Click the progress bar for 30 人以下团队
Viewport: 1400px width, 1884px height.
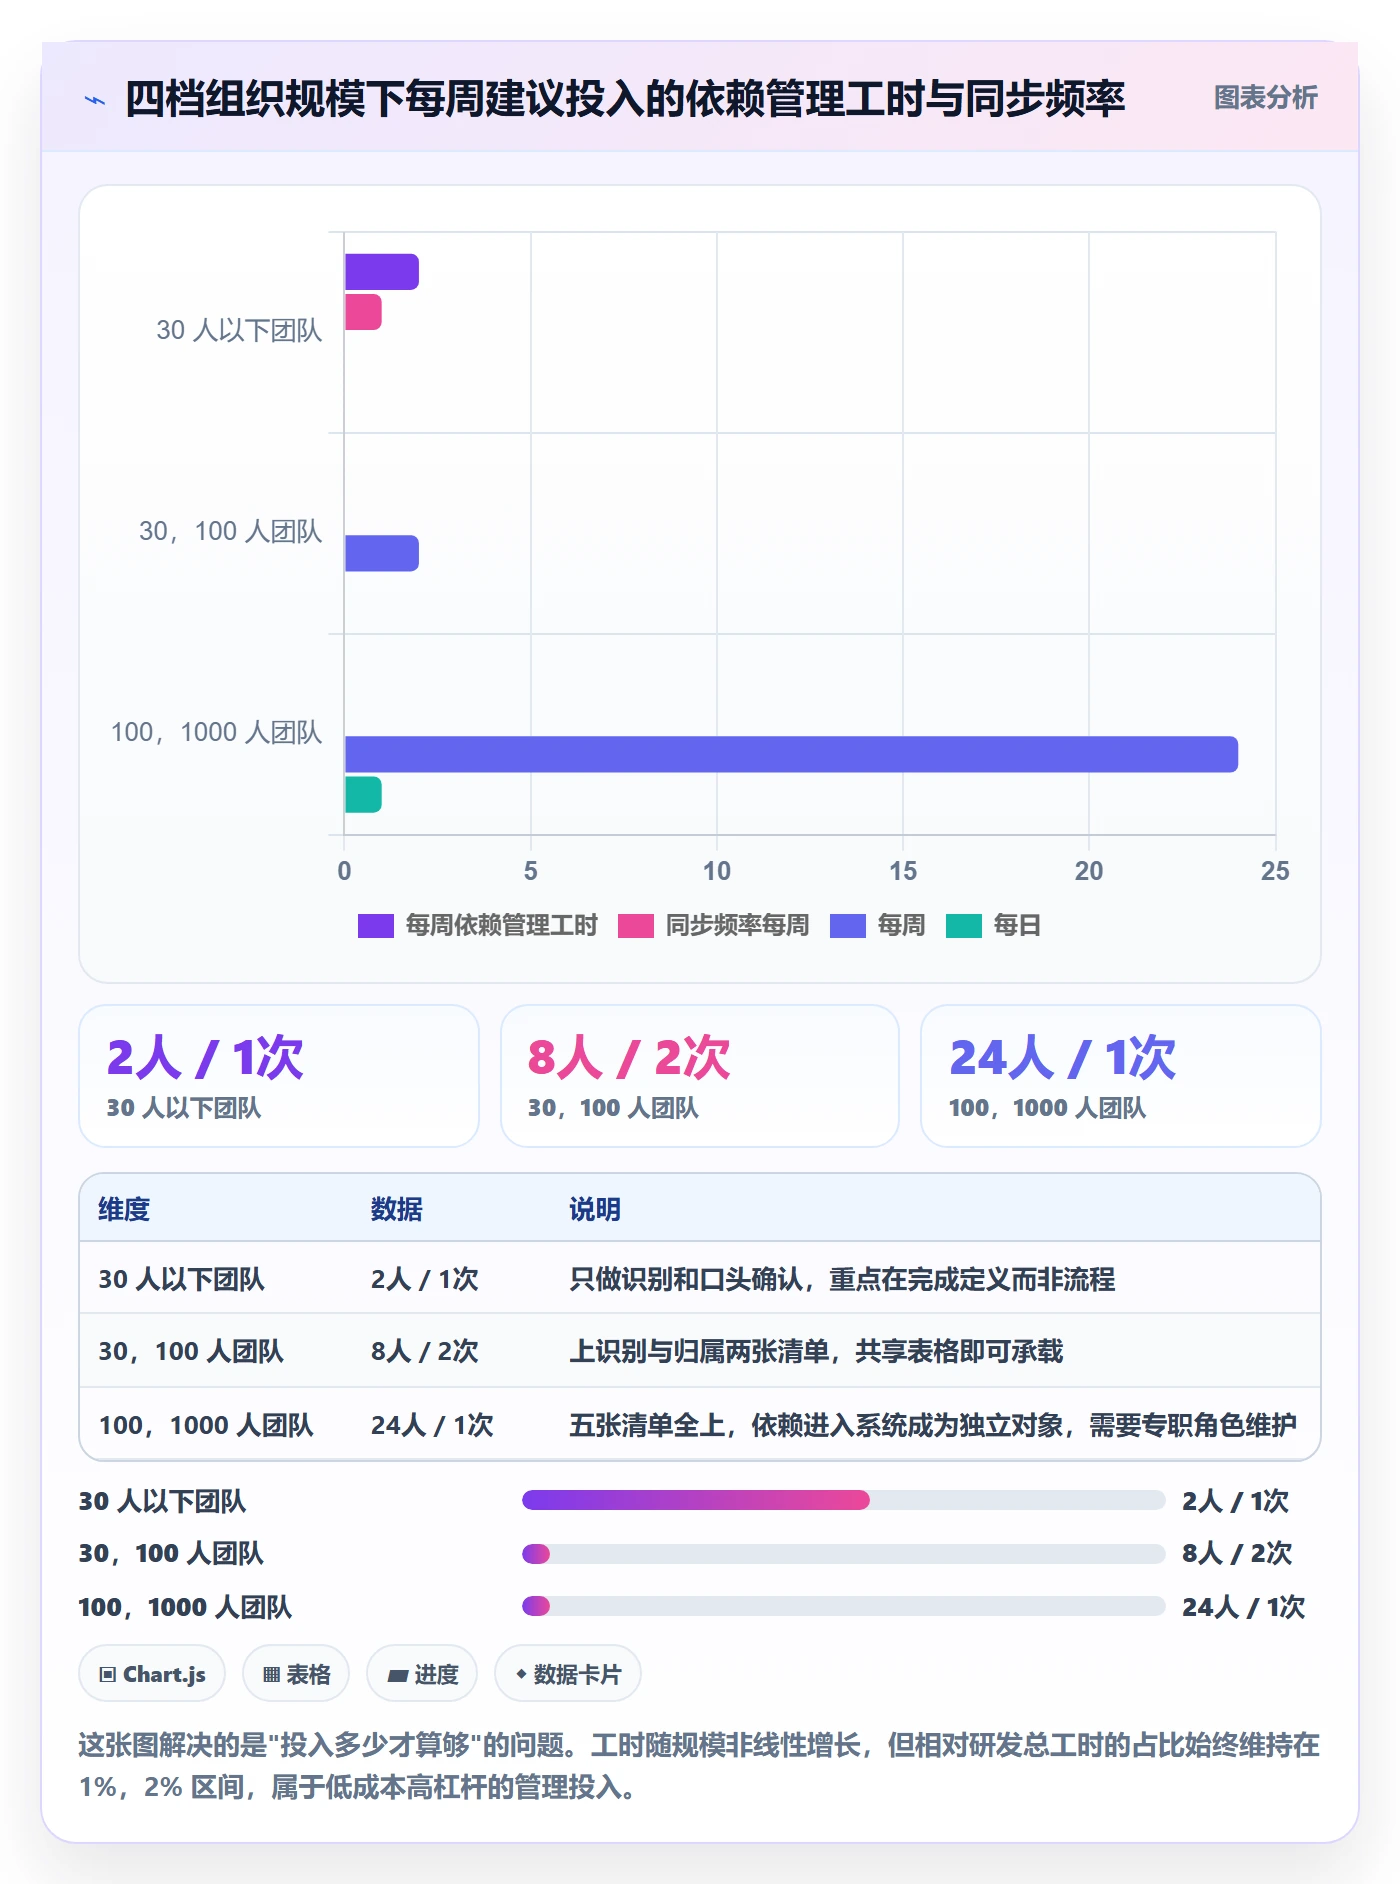pyautogui.click(x=844, y=1500)
